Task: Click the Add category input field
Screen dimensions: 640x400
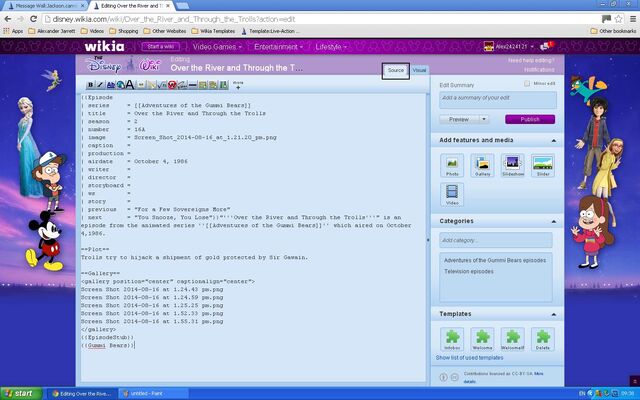Action: point(496,240)
